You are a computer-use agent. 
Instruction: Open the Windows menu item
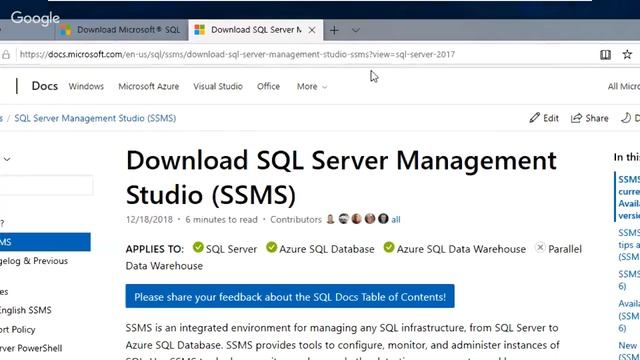[86, 87]
